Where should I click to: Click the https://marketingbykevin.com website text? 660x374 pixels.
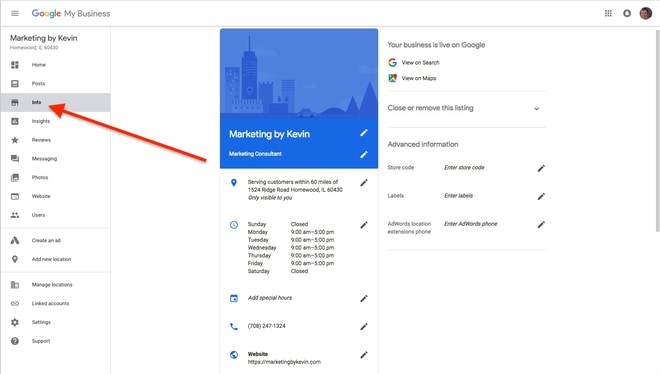pos(284,362)
